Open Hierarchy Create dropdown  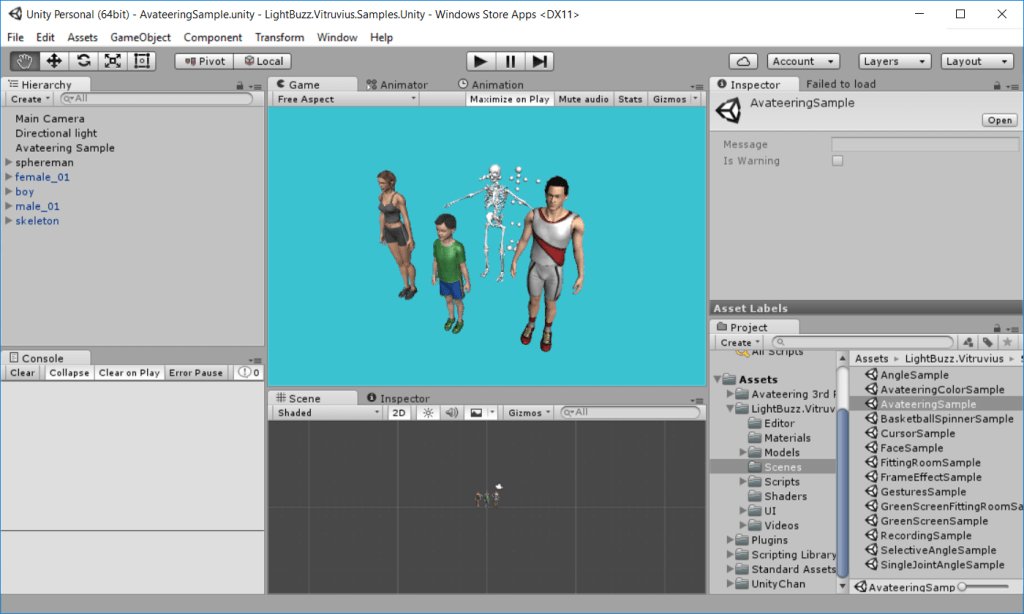click(30, 99)
